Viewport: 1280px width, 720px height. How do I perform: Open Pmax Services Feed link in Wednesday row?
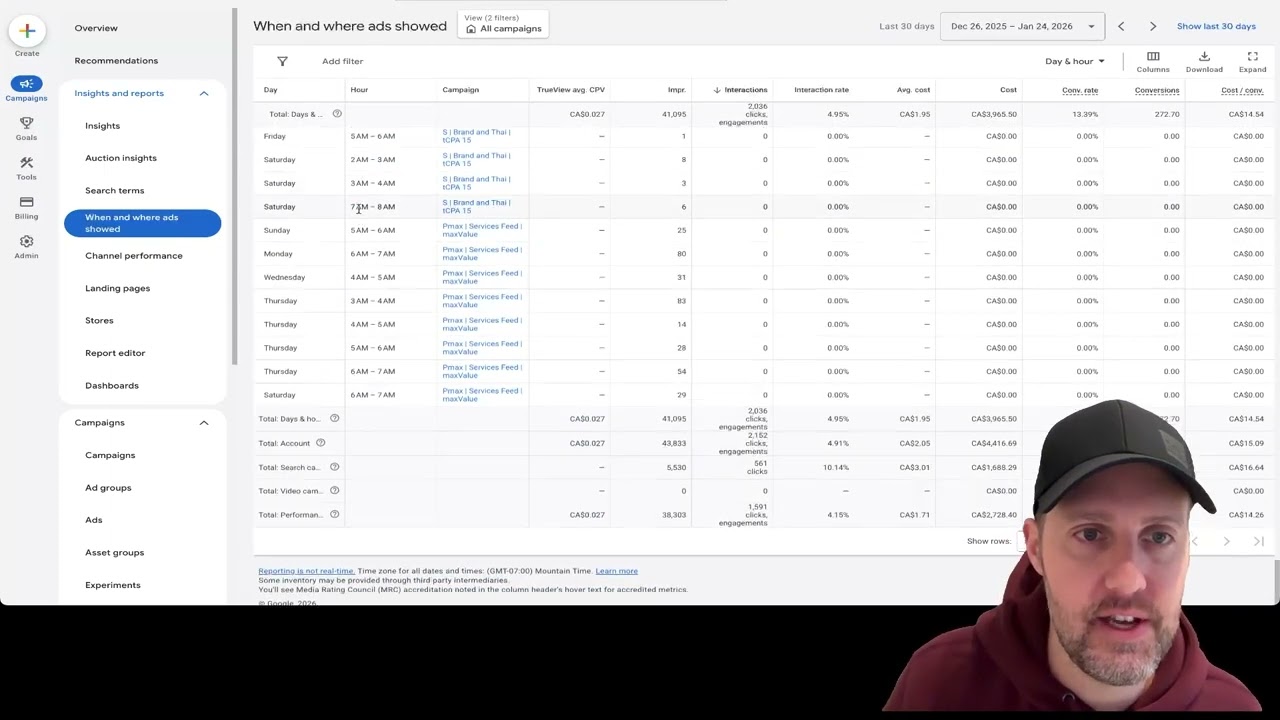[x=482, y=277]
